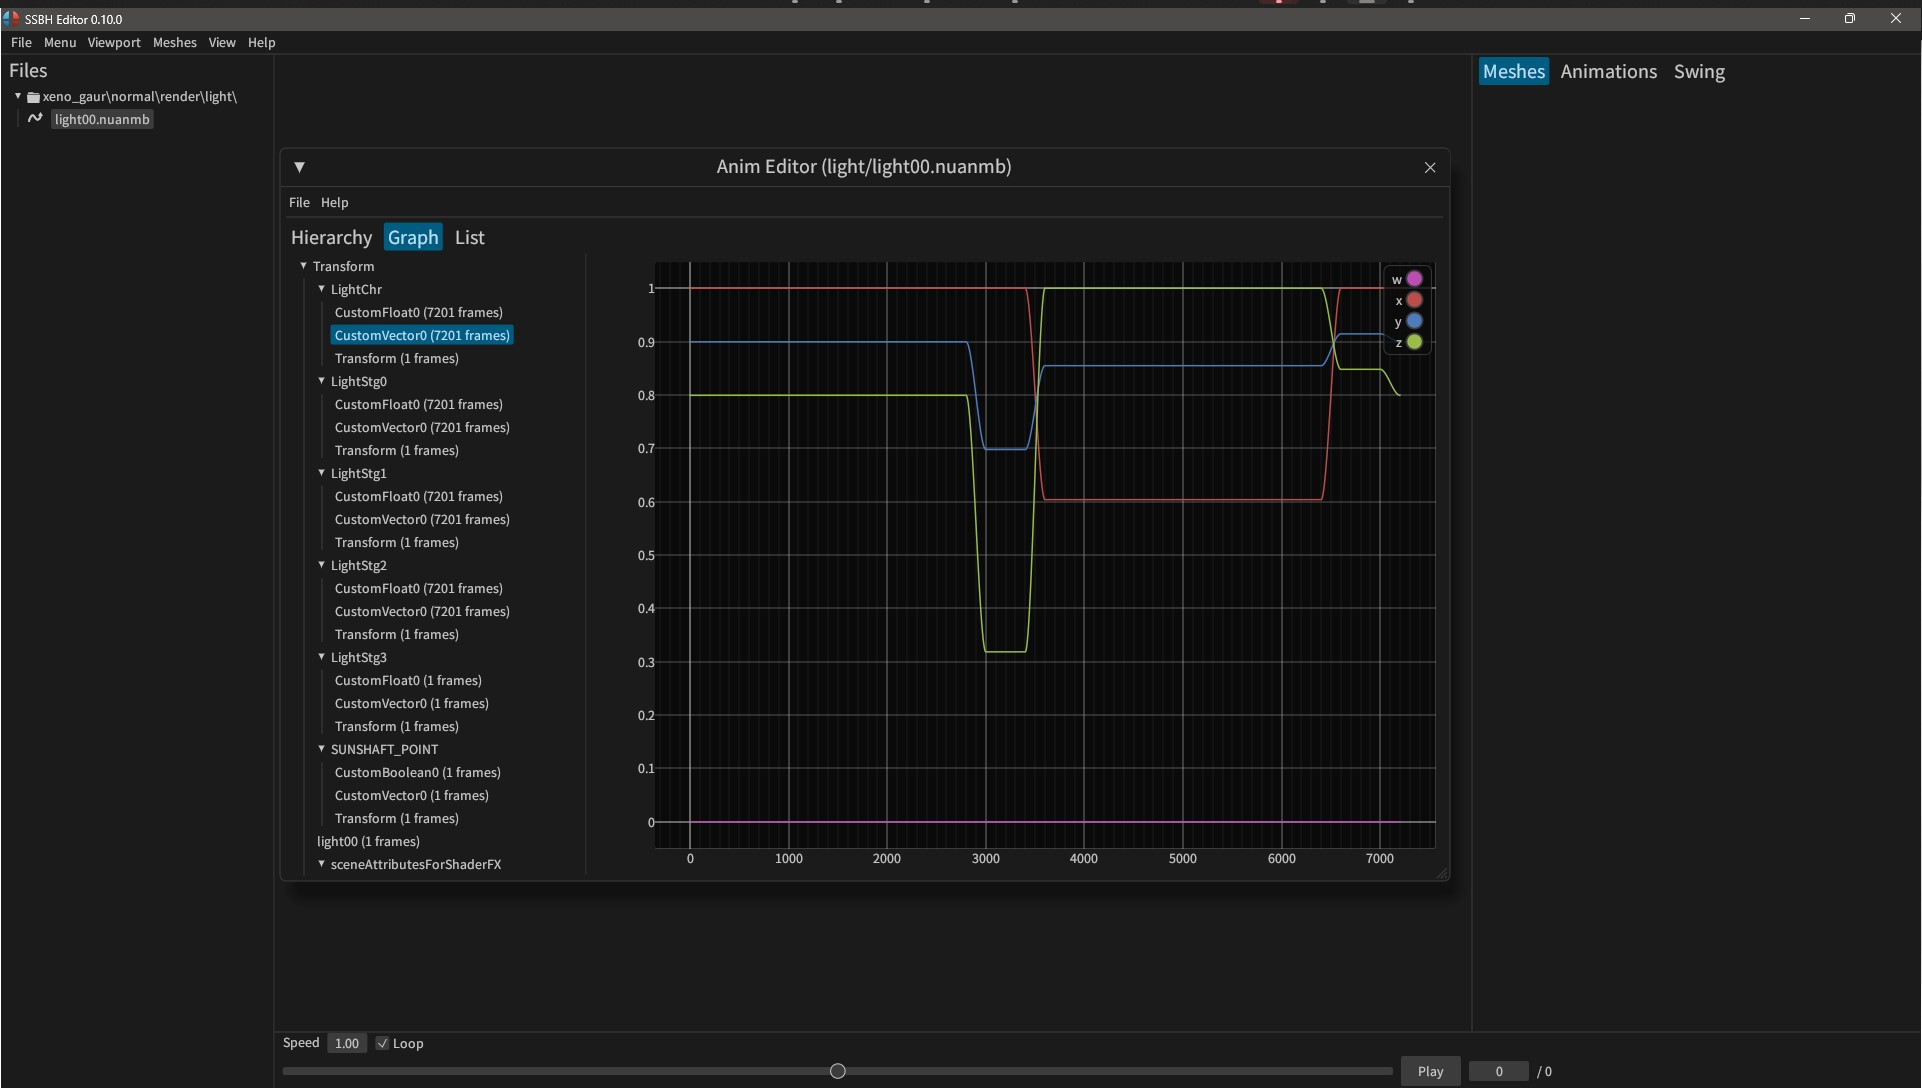Collapse the xeno_gaur folder in Files
This screenshot has height=1088, width=1922.
[18, 97]
